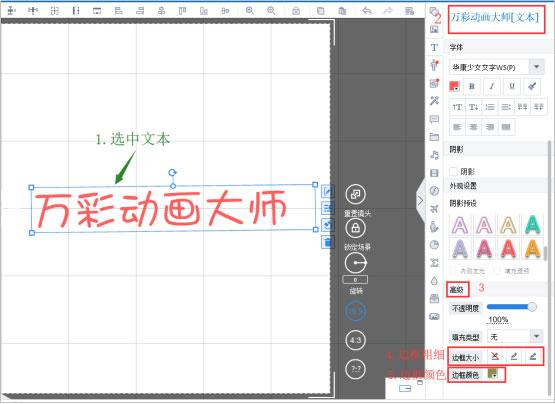The height and width of the screenshot is (404, 555).
Task: Click the thin 边框大小 border size pen
Action: (514, 357)
